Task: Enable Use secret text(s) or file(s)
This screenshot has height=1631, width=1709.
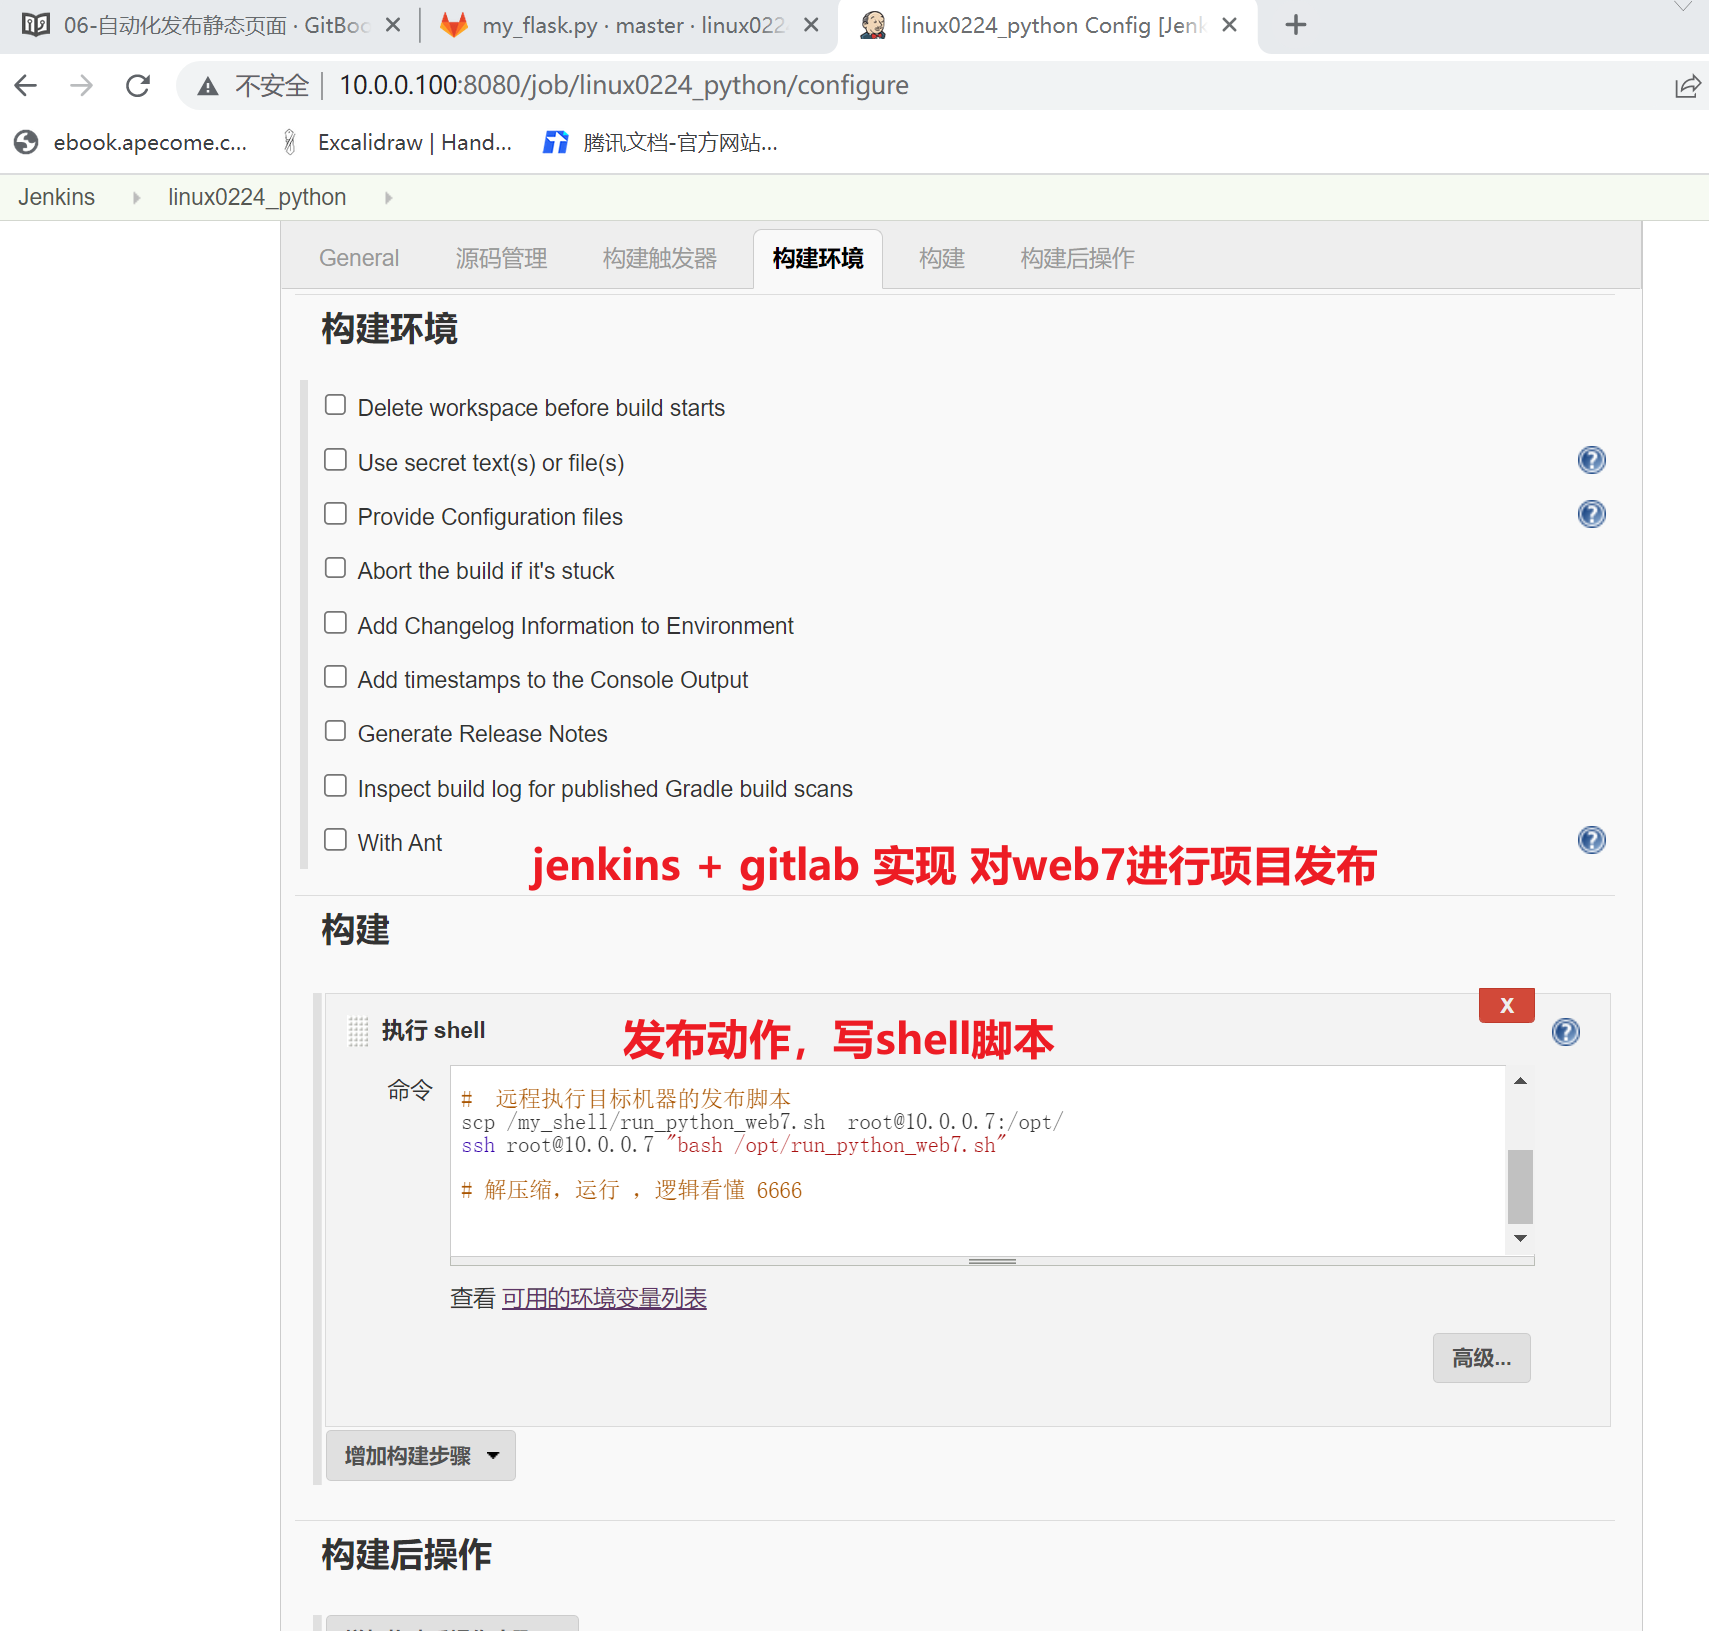Action: [x=335, y=460]
